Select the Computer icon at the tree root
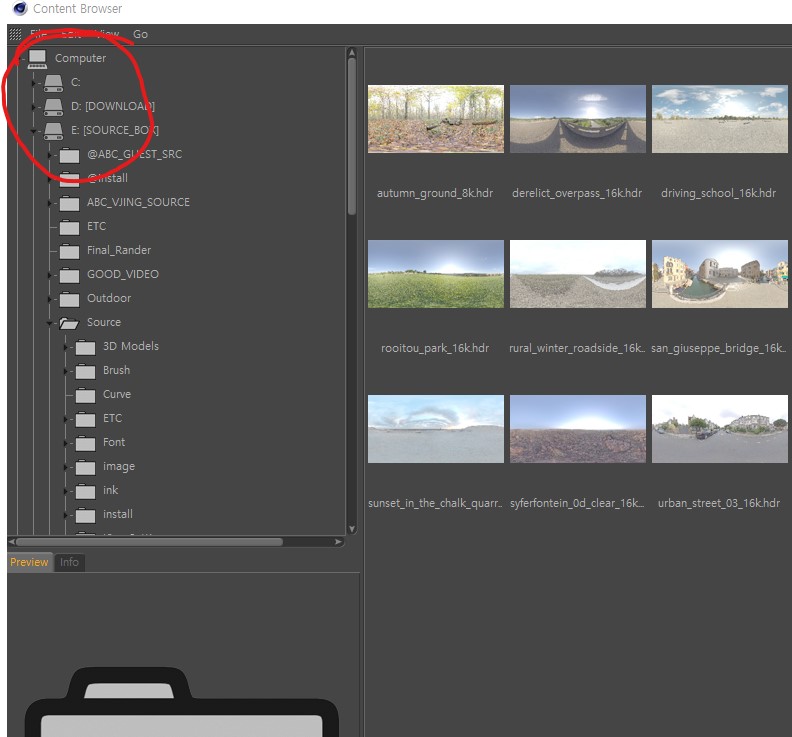Image resolution: width=792 pixels, height=737 pixels. (x=37, y=59)
